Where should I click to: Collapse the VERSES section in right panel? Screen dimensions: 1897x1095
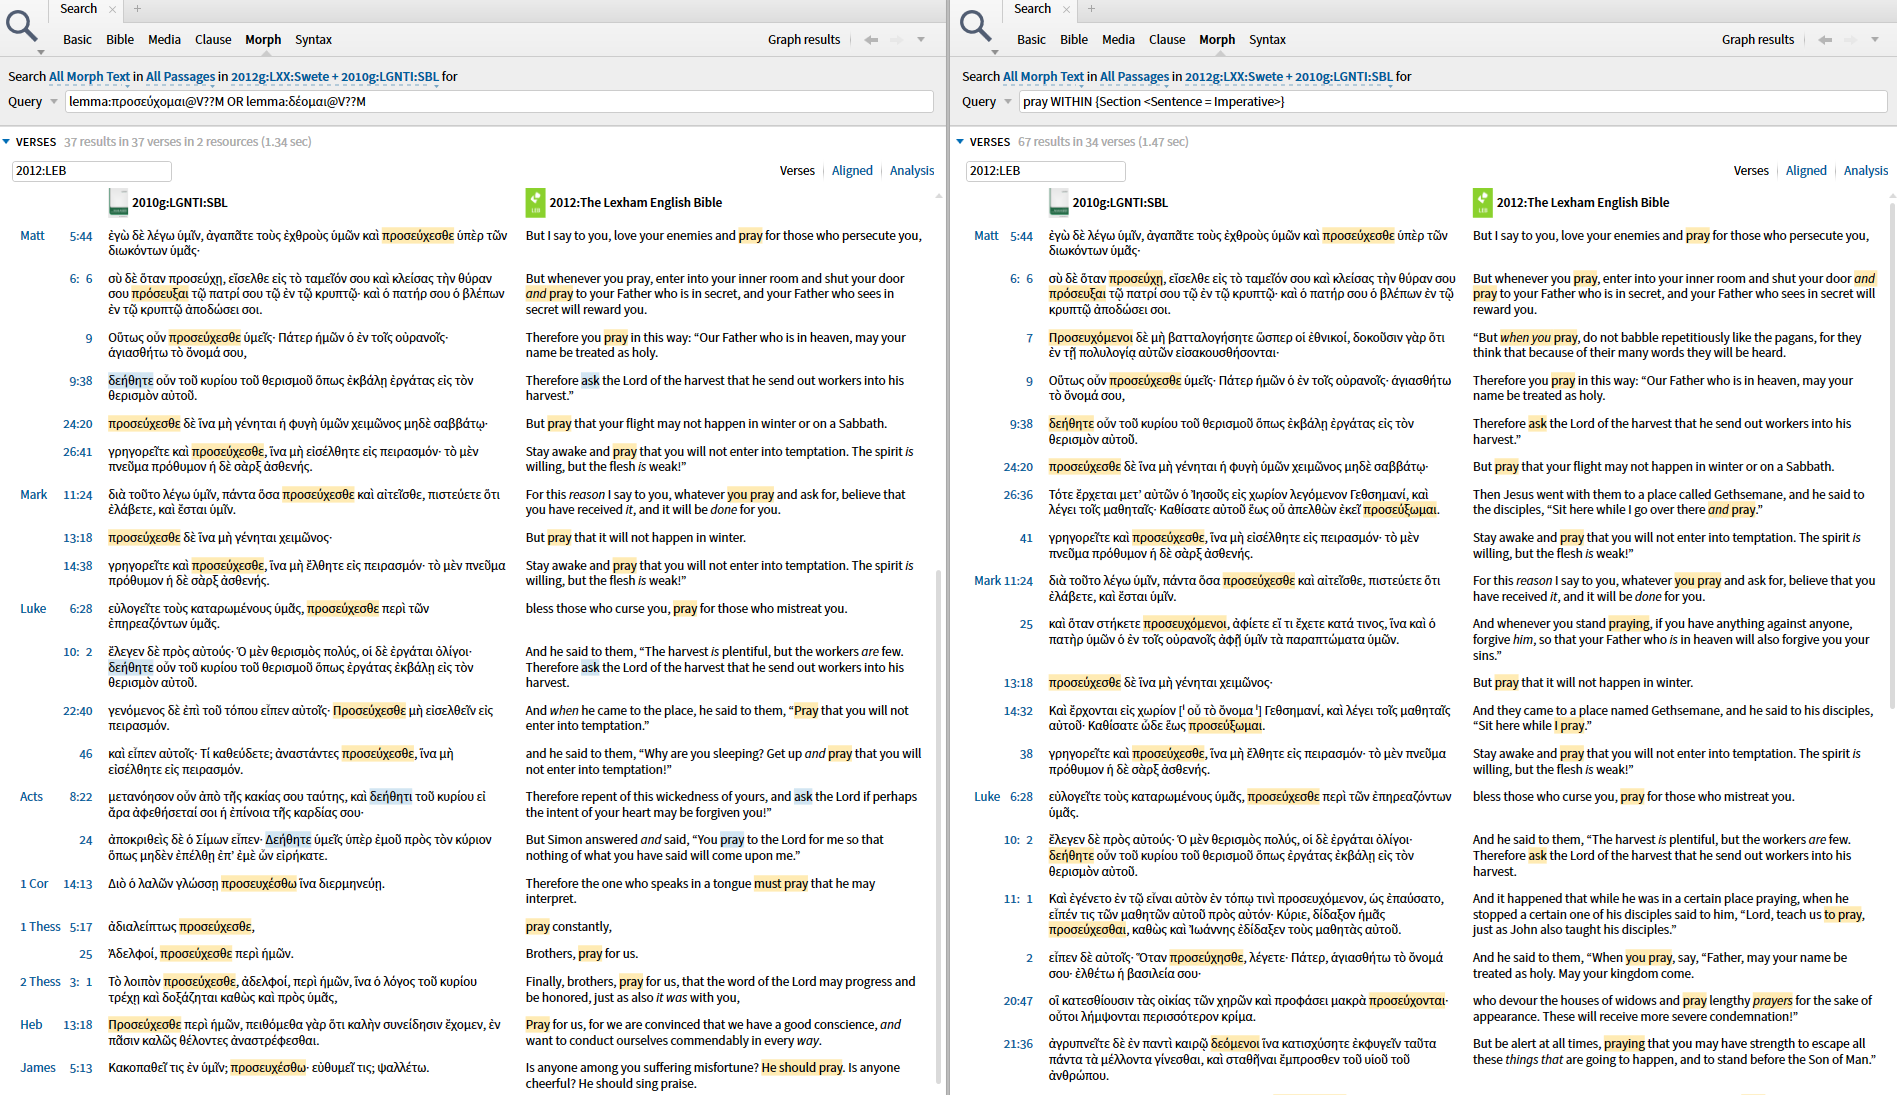(961, 142)
